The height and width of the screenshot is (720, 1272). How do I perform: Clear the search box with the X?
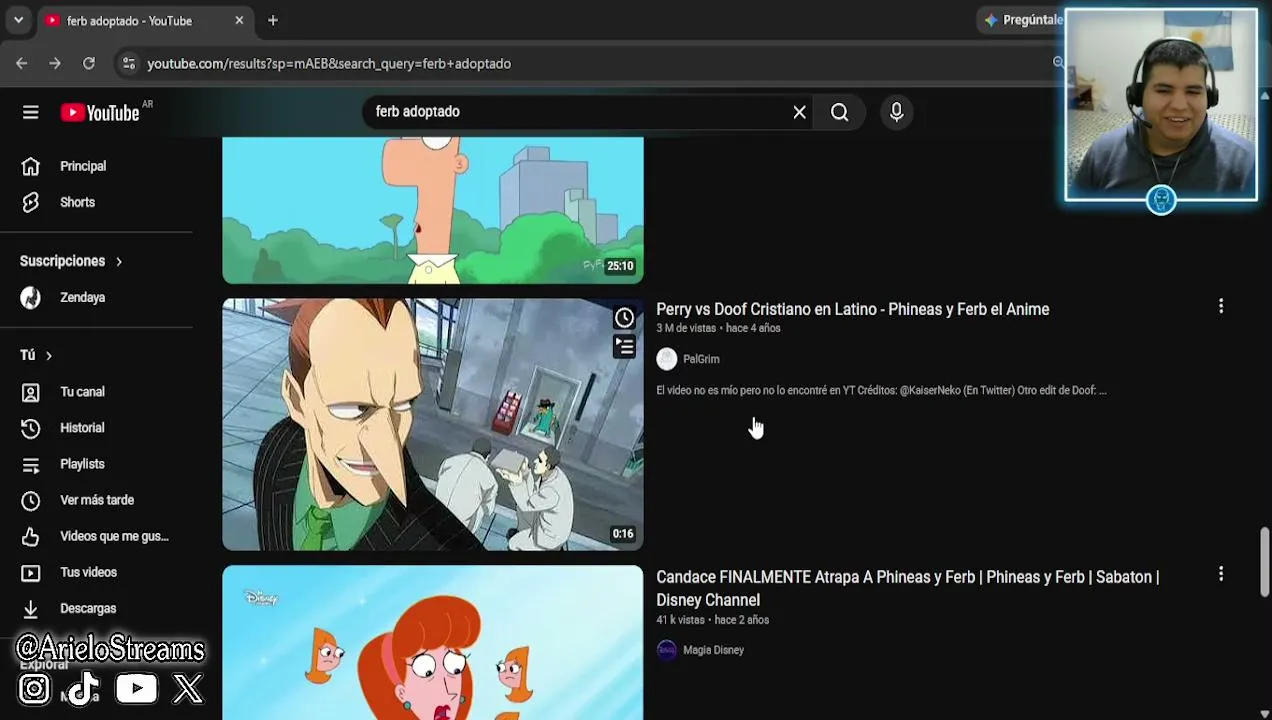click(x=799, y=112)
